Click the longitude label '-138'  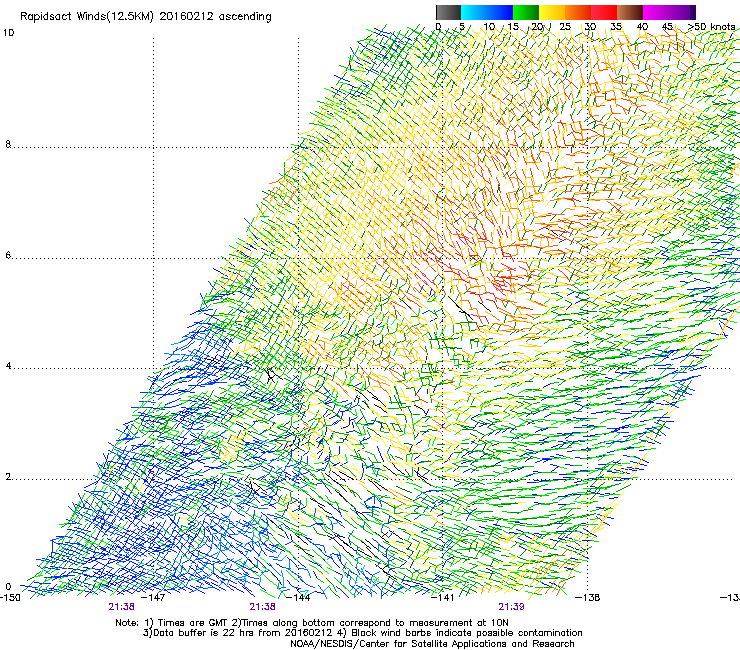coord(588,598)
